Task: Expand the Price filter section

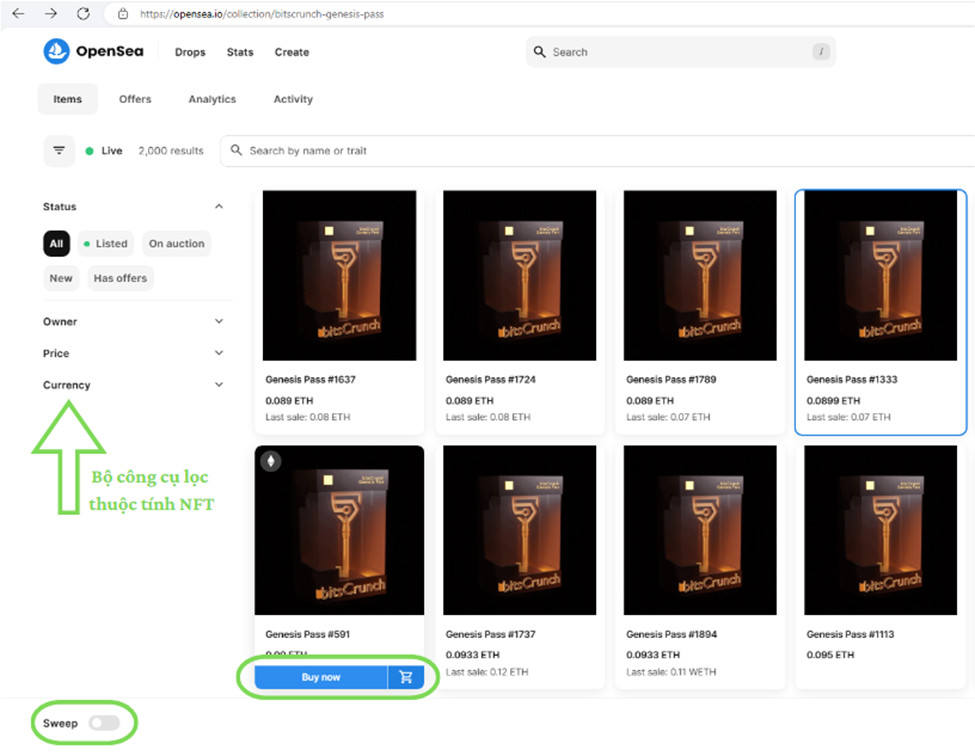Action: (x=219, y=353)
